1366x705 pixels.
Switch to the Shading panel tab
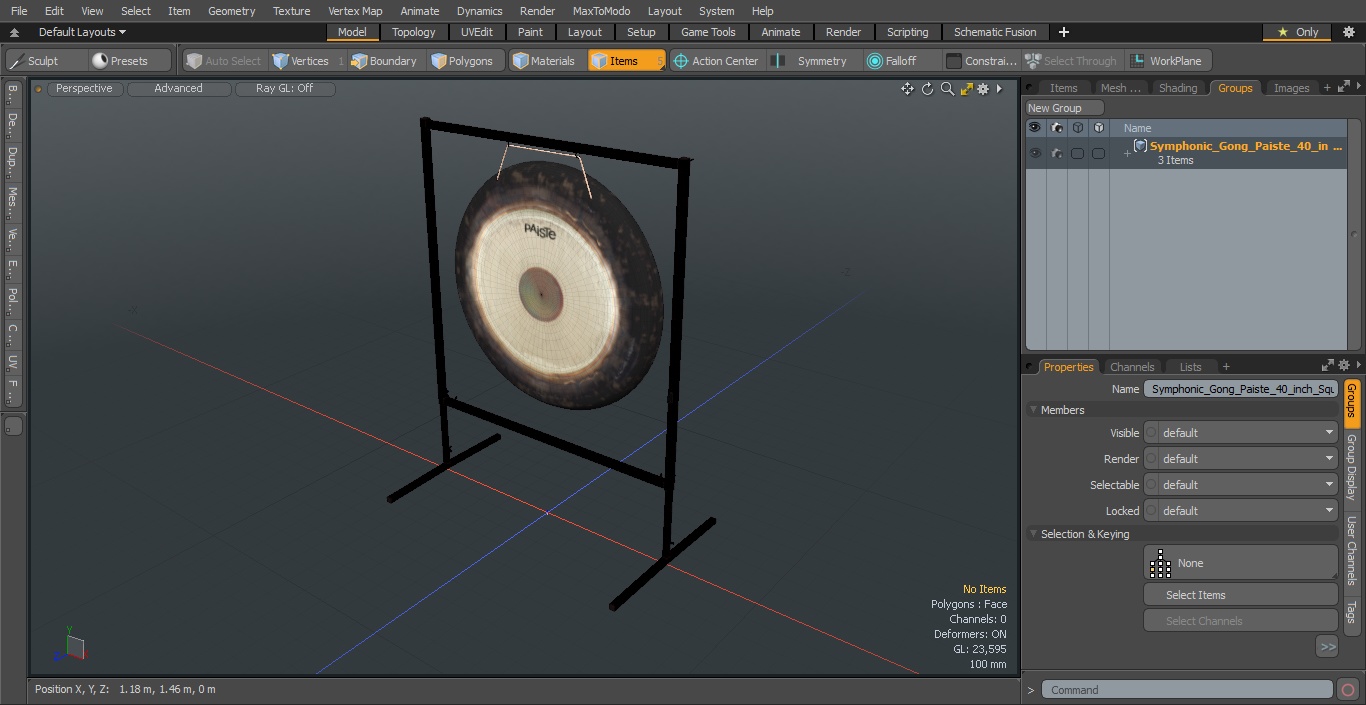[1178, 88]
